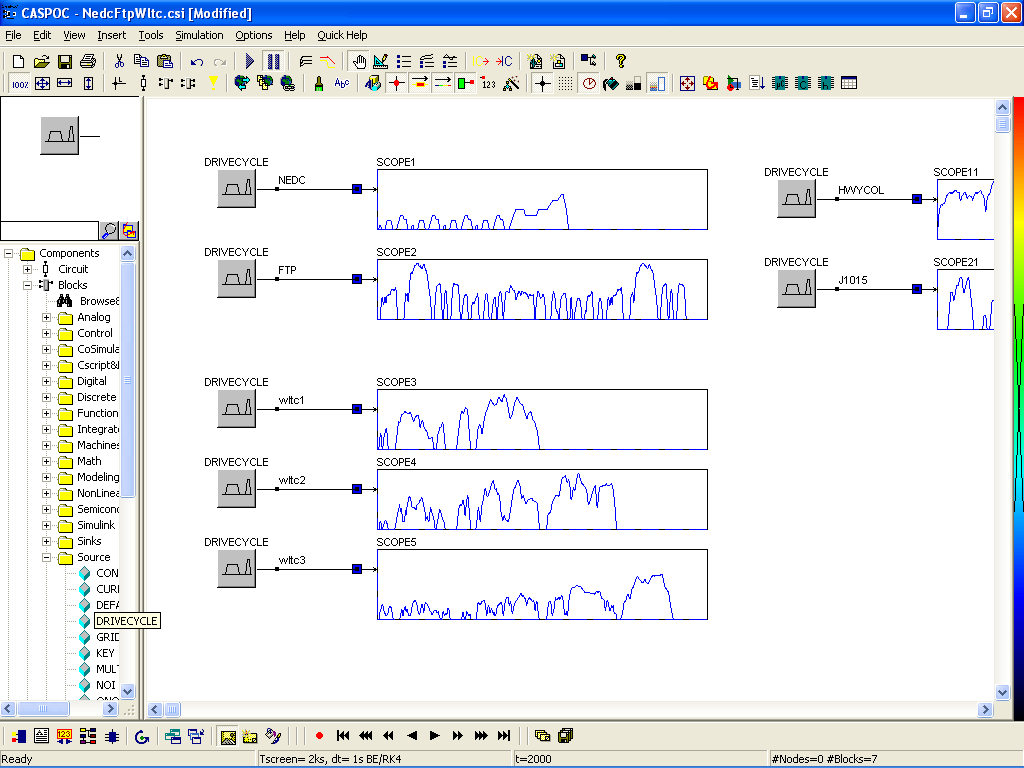Collapse the Components root node
The height and width of the screenshot is (768, 1024).
[x=8, y=253]
